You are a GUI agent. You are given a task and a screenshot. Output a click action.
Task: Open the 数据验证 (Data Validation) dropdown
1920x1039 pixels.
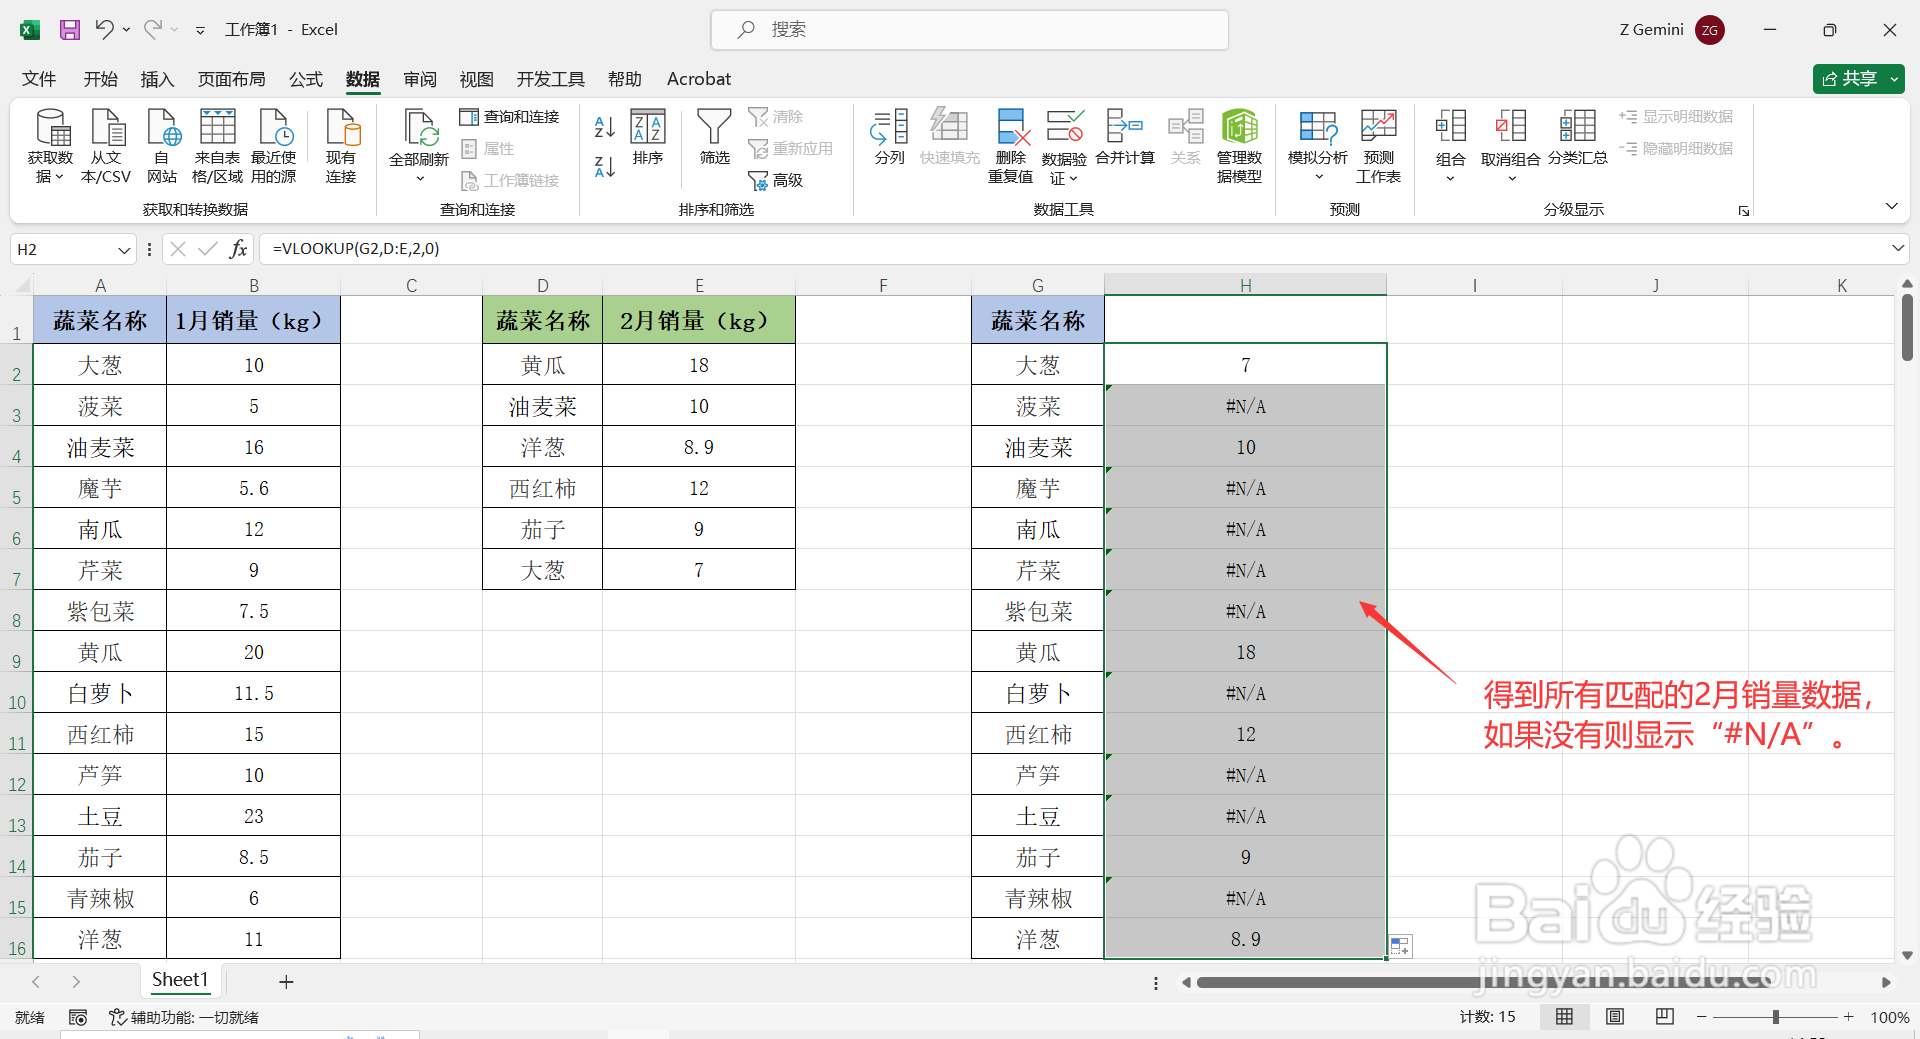tap(1065, 143)
